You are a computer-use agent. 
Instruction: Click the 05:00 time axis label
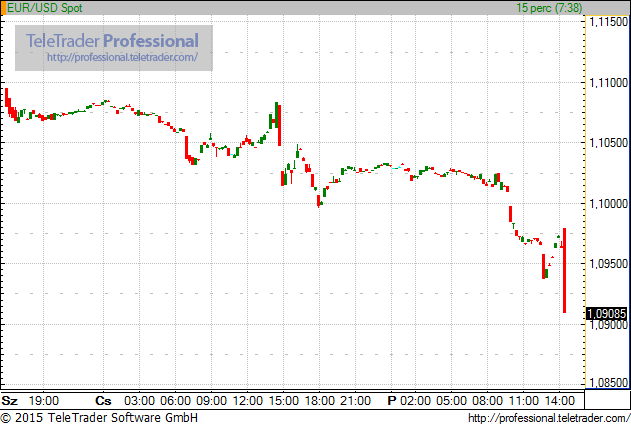coord(452,401)
